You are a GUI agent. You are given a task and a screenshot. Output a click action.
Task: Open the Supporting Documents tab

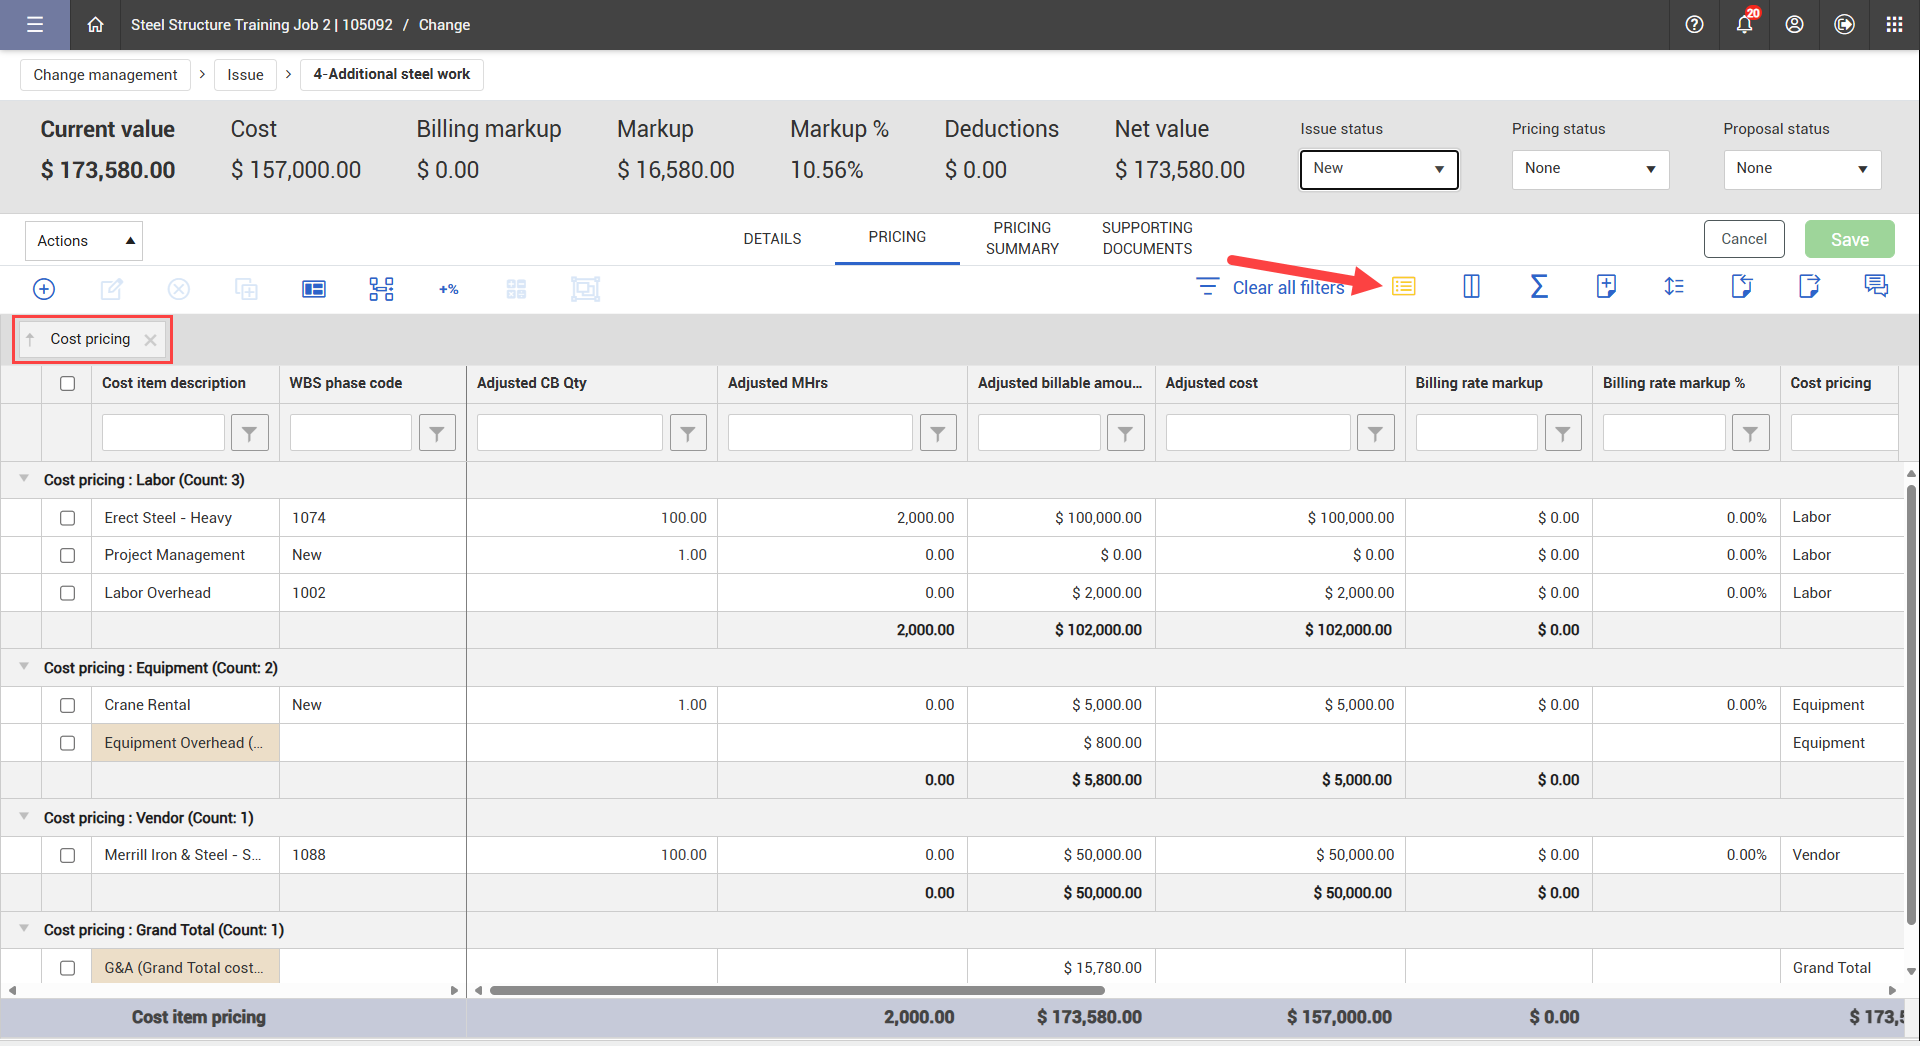[1147, 238]
